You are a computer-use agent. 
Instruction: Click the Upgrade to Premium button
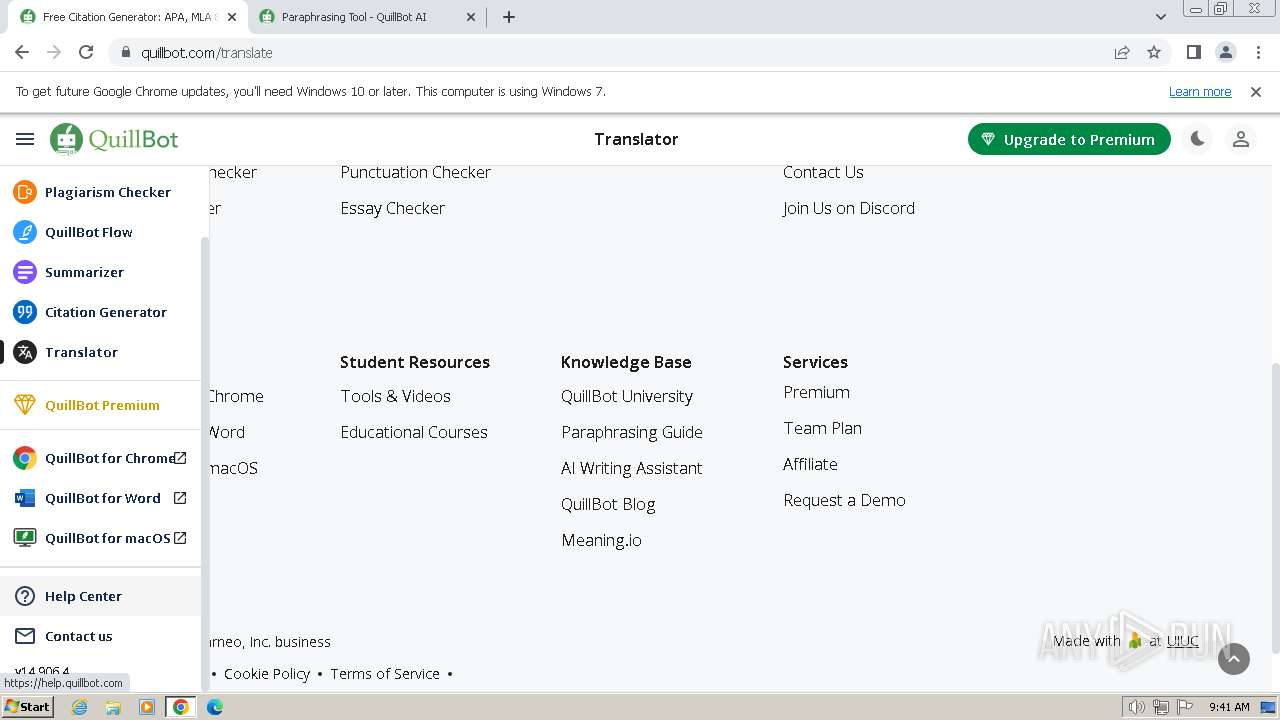pyautogui.click(x=1069, y=139)
